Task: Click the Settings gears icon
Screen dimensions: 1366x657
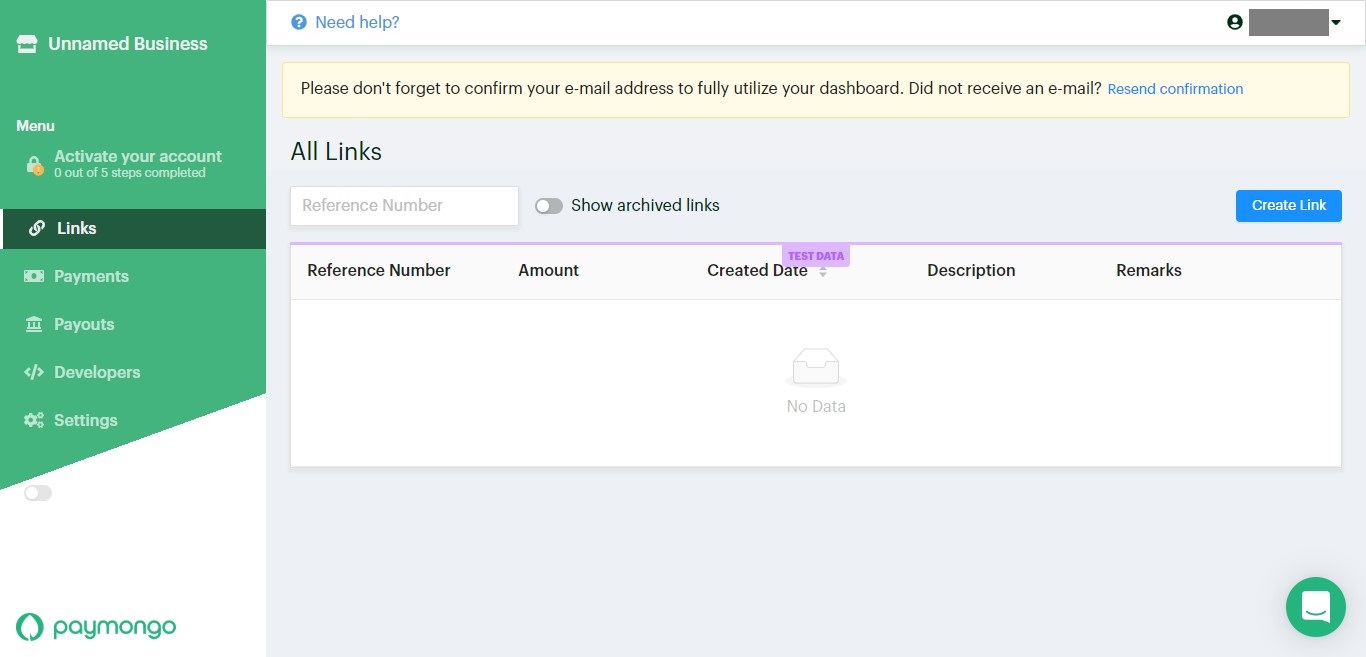Action: 34,420
